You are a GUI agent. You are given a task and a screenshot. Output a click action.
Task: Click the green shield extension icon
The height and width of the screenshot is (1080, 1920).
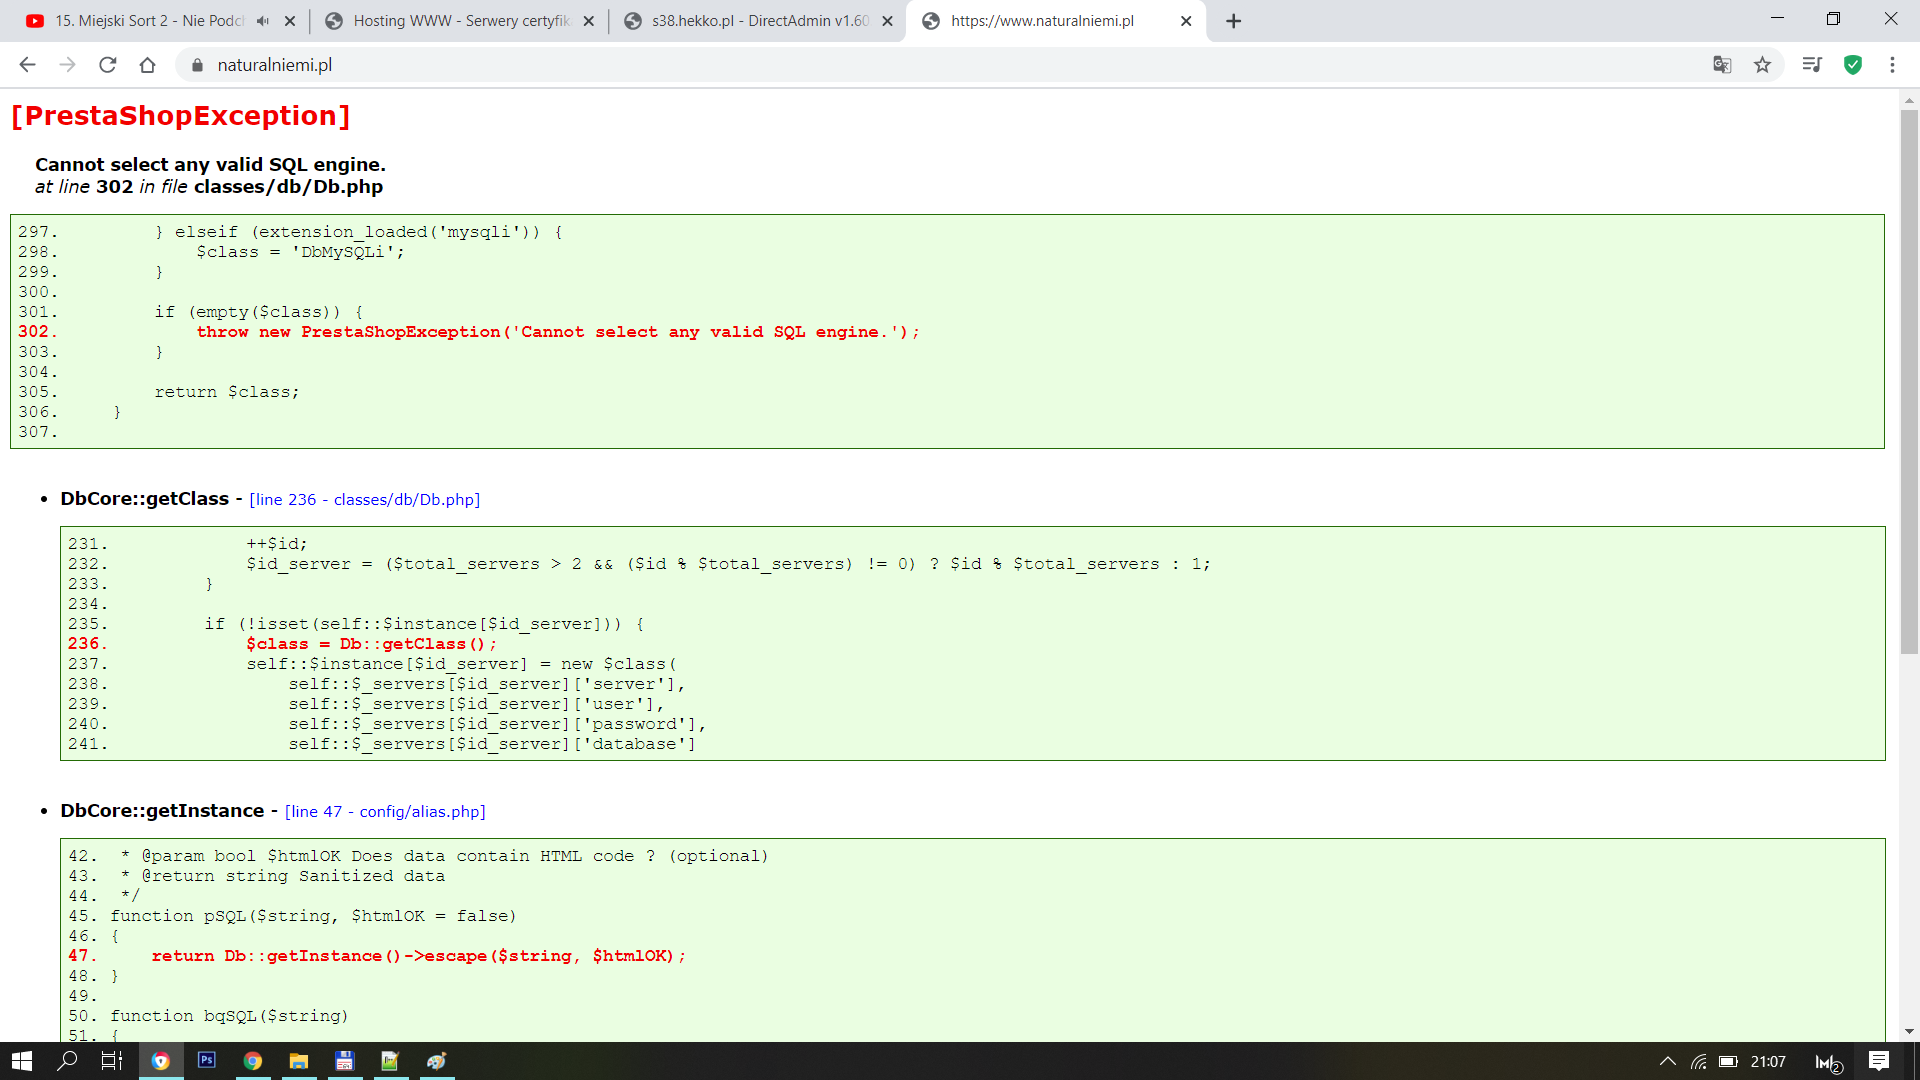(x=1853, y=65)
